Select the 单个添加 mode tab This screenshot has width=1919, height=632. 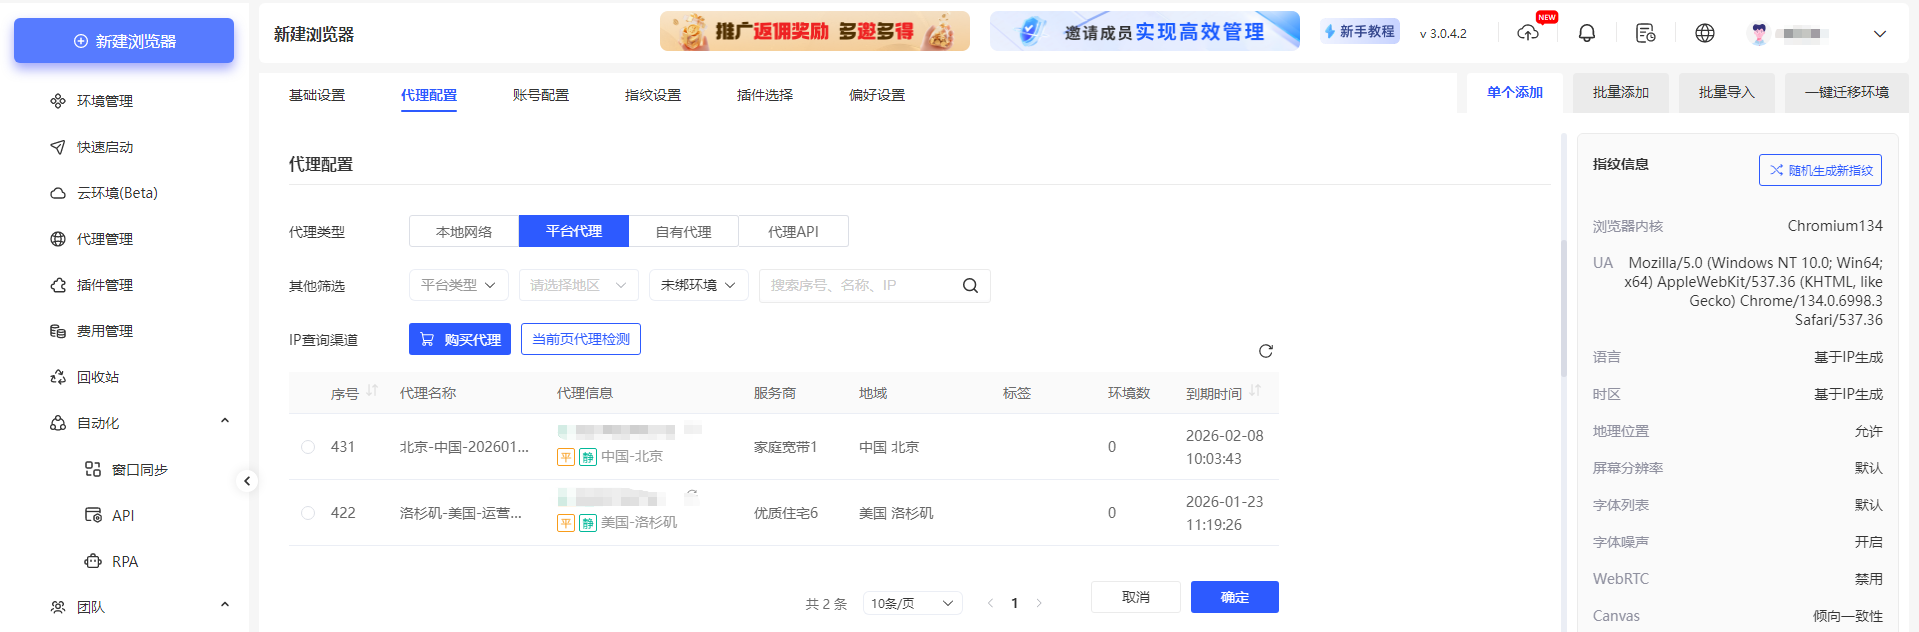tap(1514, 92)
